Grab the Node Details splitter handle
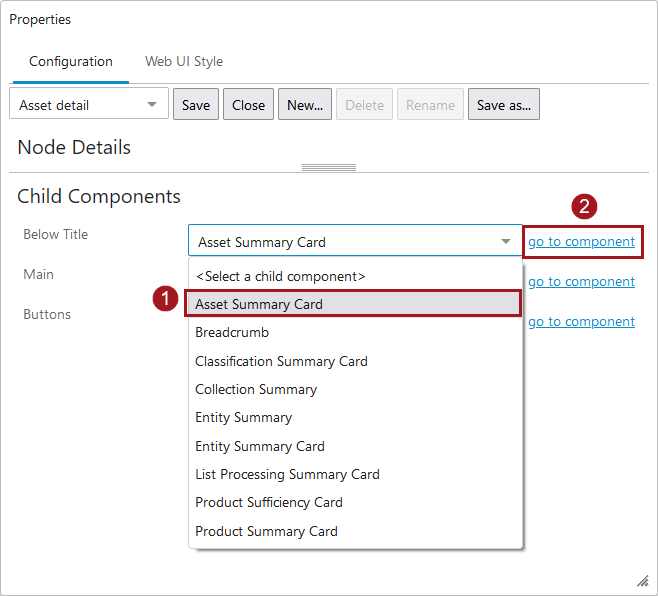 [x=328, y=167]
